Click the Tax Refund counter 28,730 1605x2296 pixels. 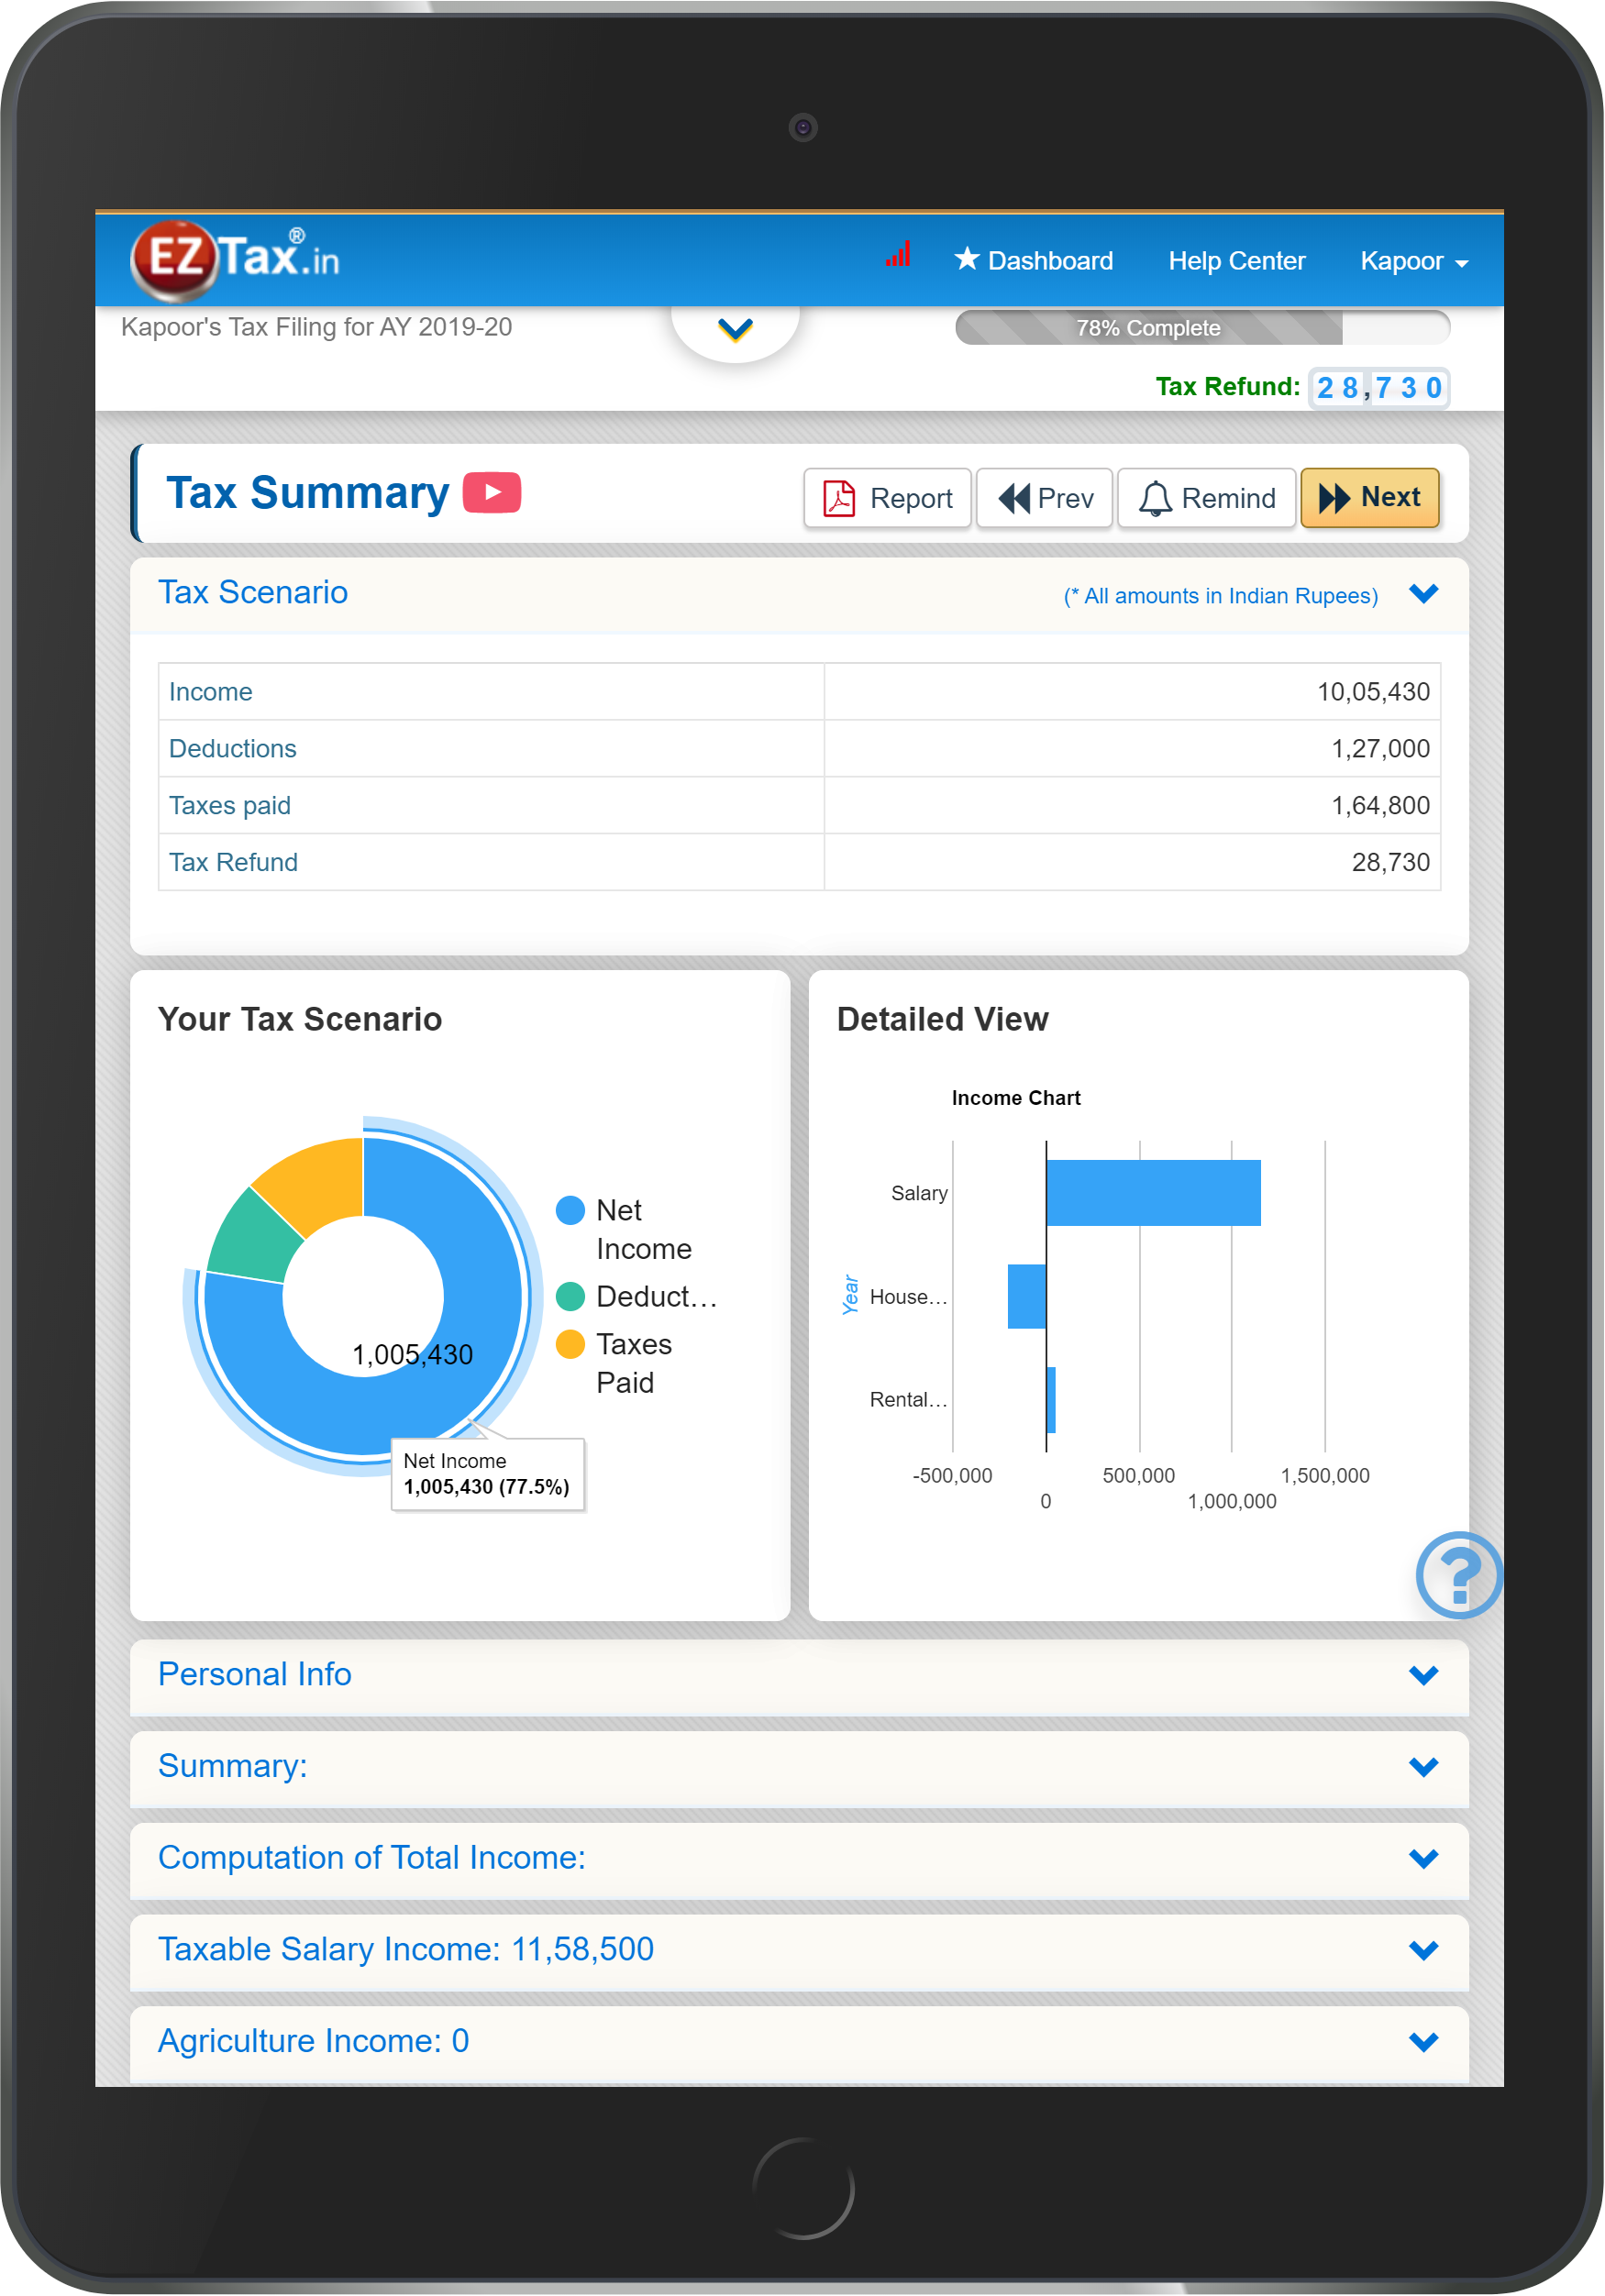pos(1379,388)
